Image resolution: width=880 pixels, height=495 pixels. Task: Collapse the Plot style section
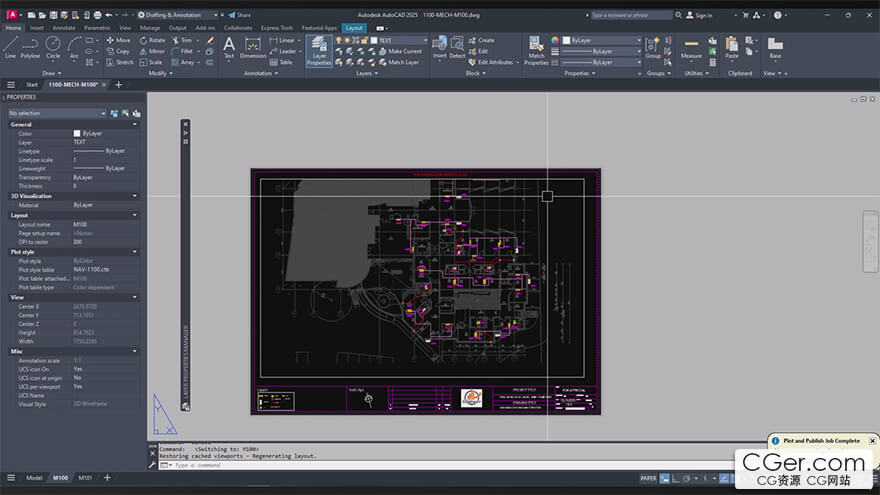(x=135, y=252)
